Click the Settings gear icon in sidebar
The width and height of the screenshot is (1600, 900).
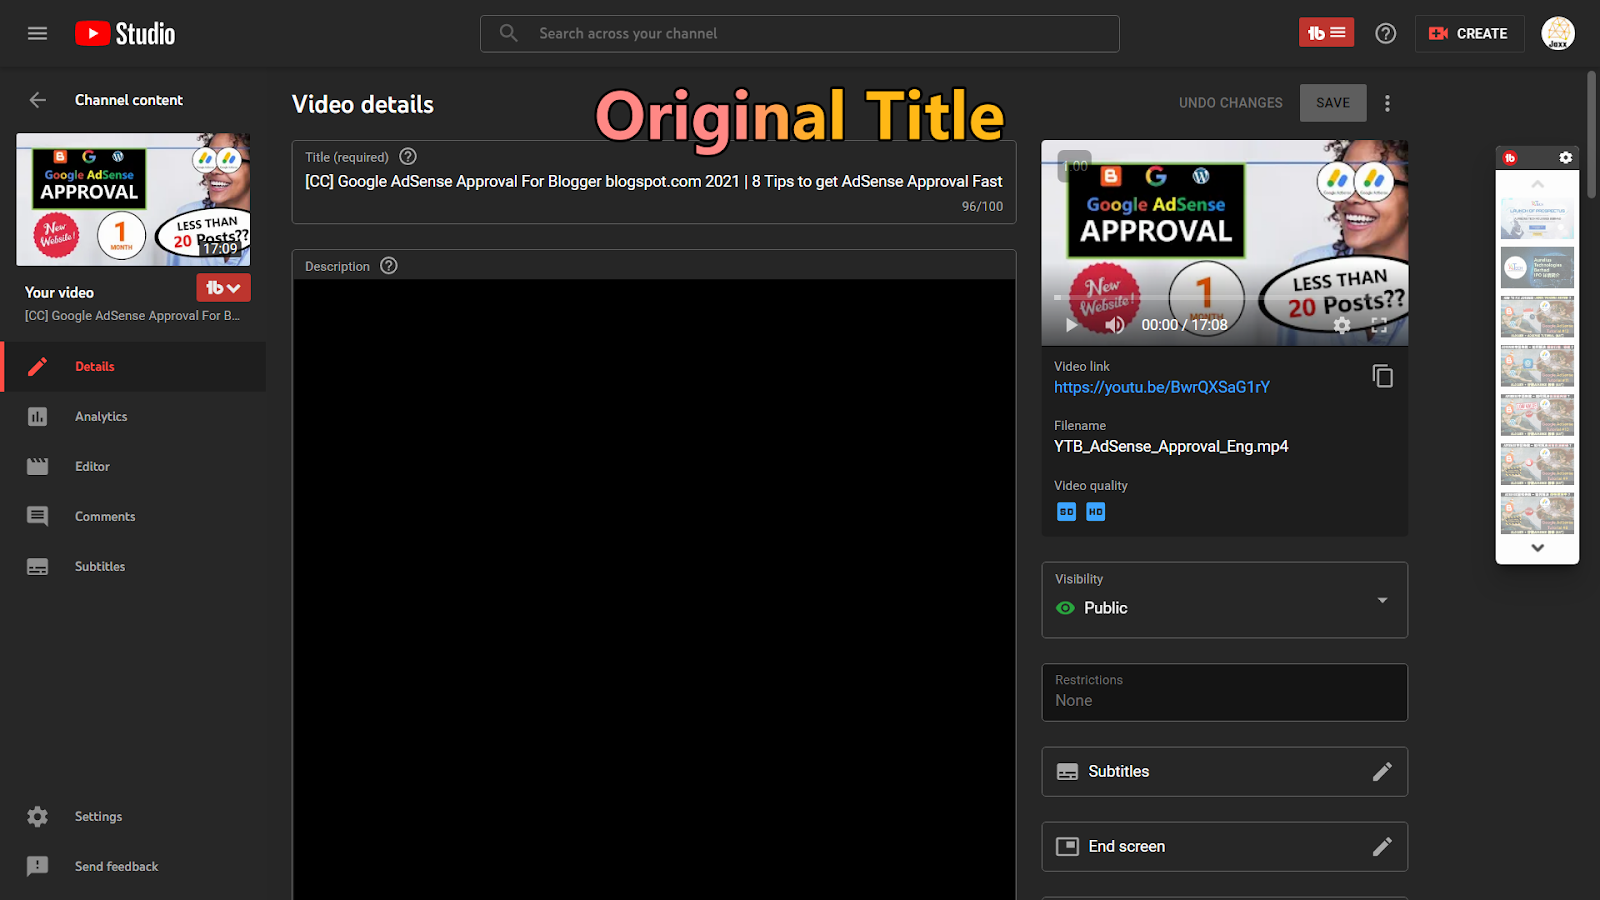tap(37, 817)
